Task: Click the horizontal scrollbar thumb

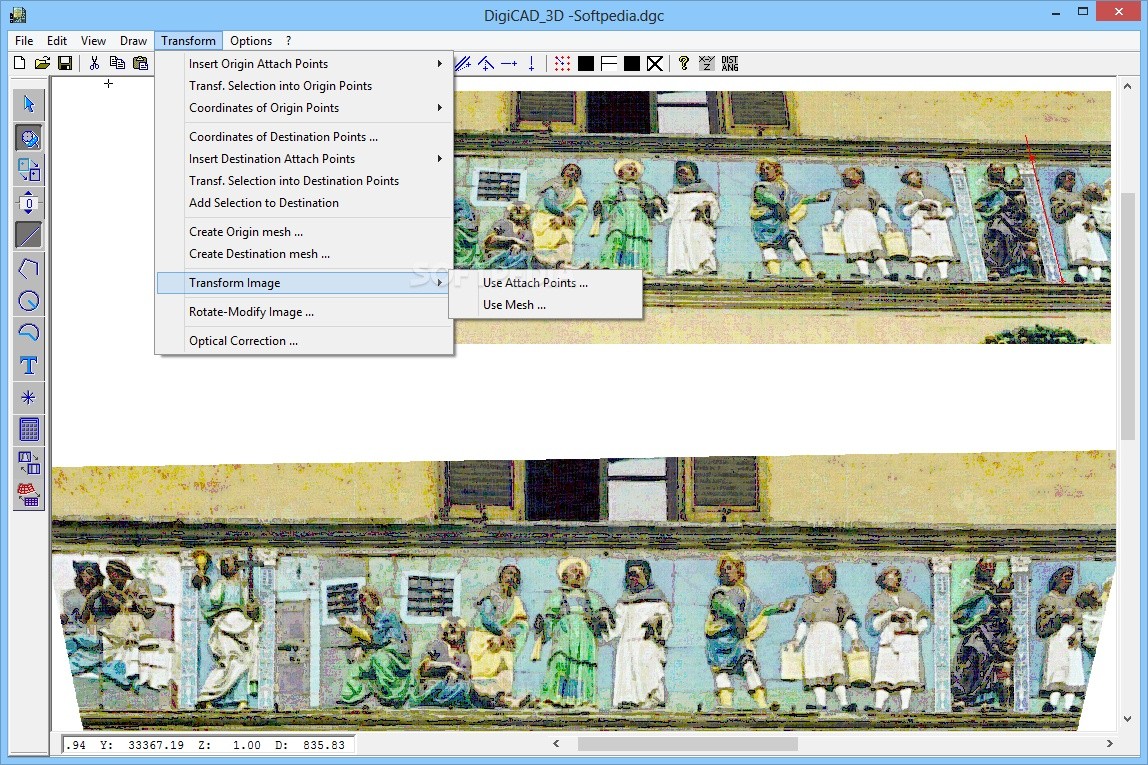Action: [687, 744]
